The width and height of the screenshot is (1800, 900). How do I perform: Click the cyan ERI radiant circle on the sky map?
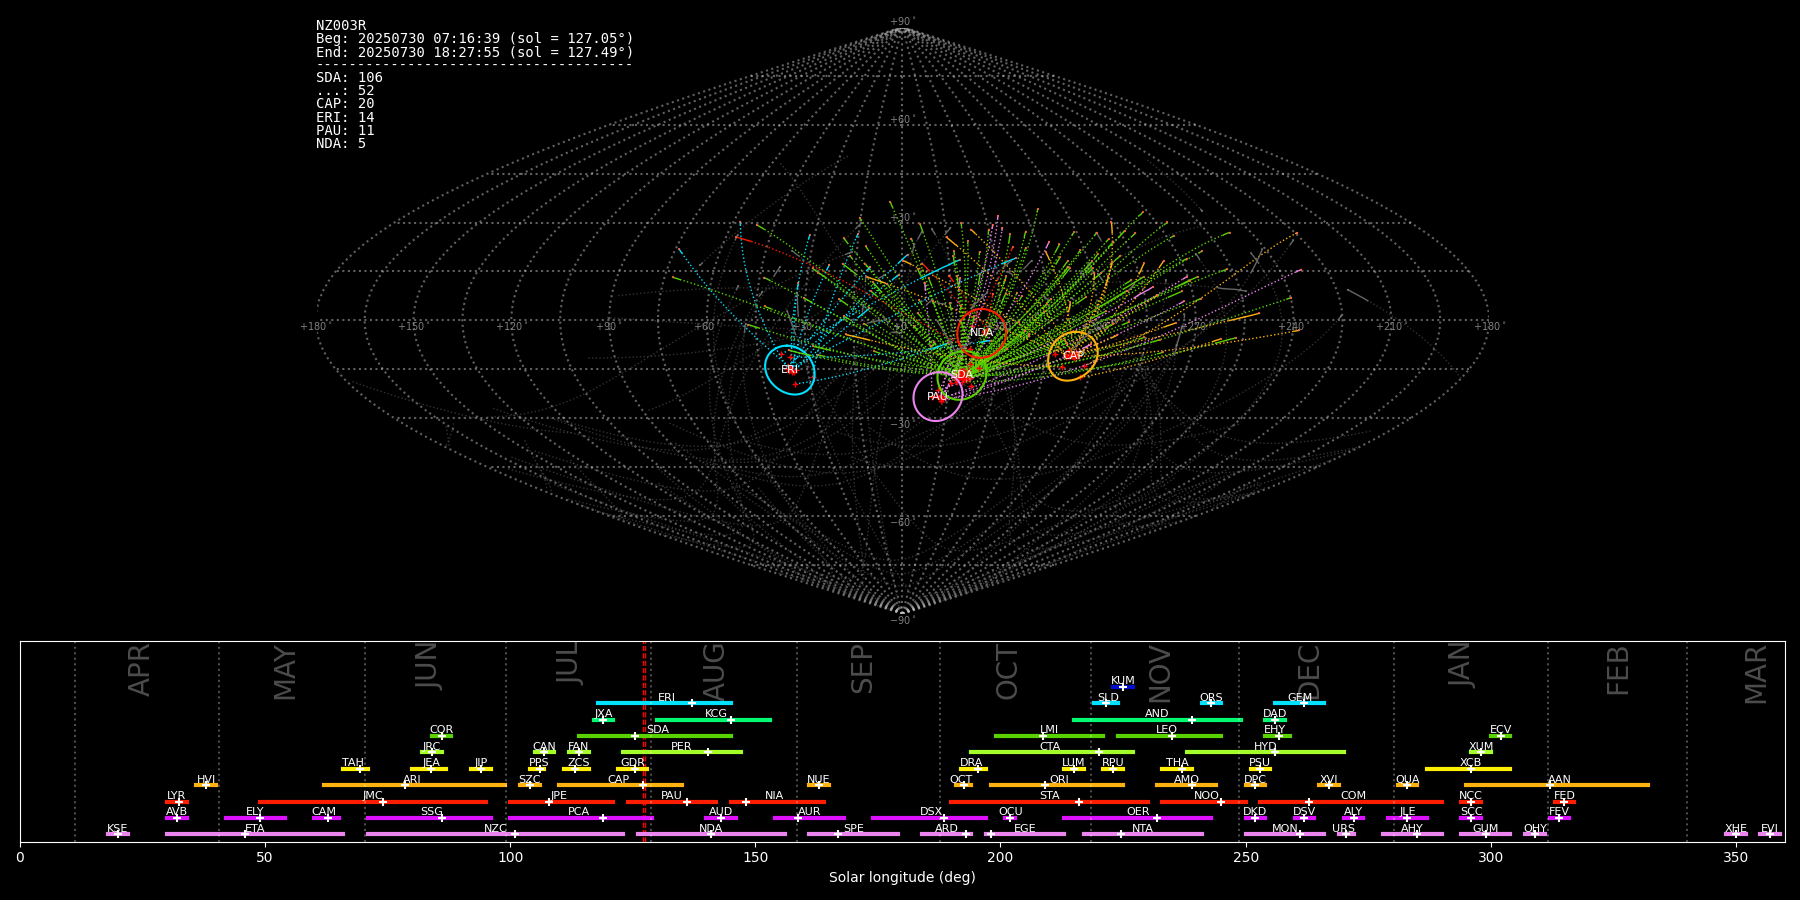[x=790, y=370]
